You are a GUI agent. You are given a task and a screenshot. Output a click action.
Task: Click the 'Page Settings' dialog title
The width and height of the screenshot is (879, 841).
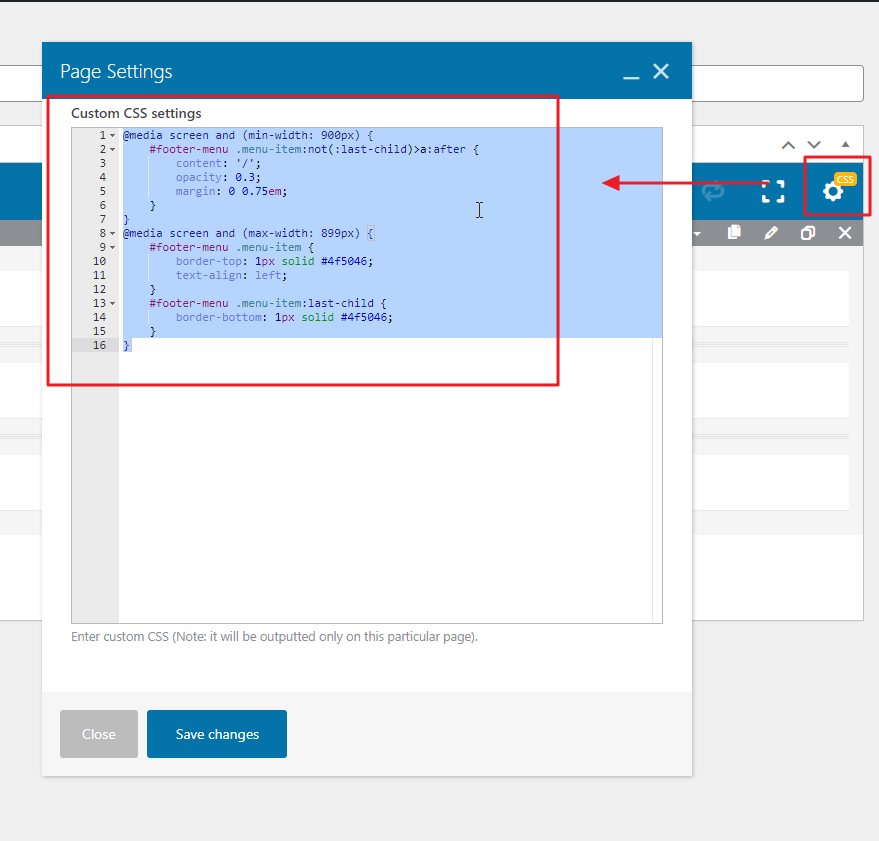116,72
